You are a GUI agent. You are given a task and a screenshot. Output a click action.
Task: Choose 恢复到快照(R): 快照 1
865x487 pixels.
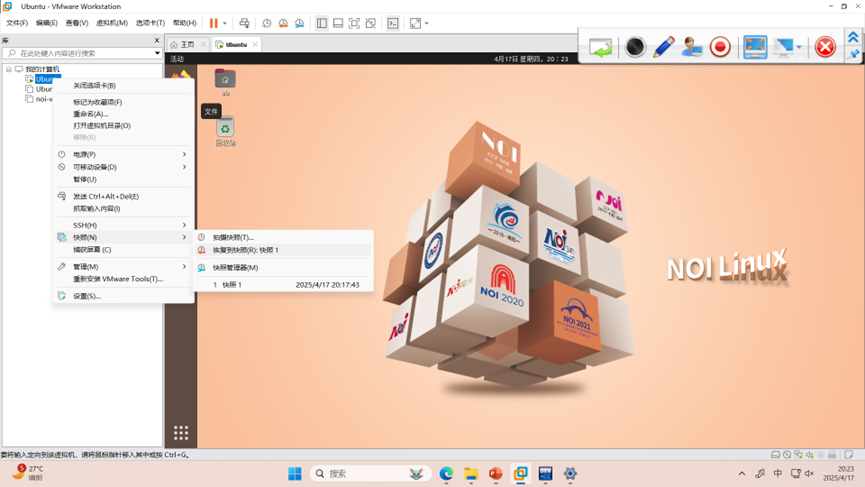(x=284, y=250)
